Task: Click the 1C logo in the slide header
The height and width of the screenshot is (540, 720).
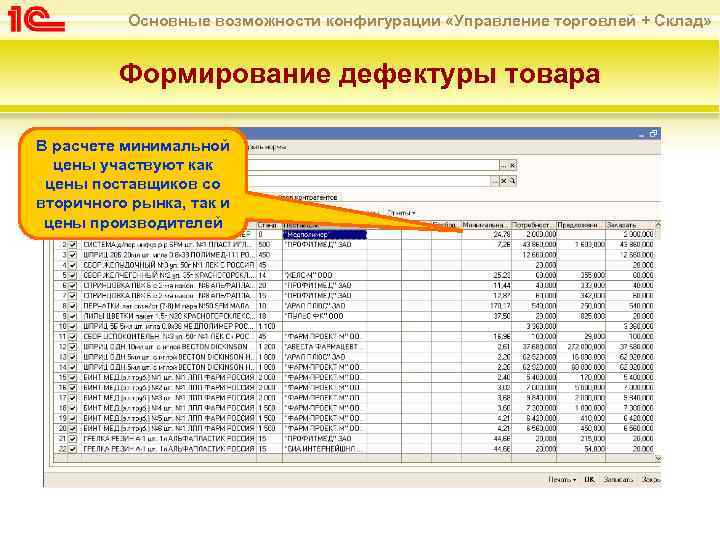Action: (x=36, y=19)
